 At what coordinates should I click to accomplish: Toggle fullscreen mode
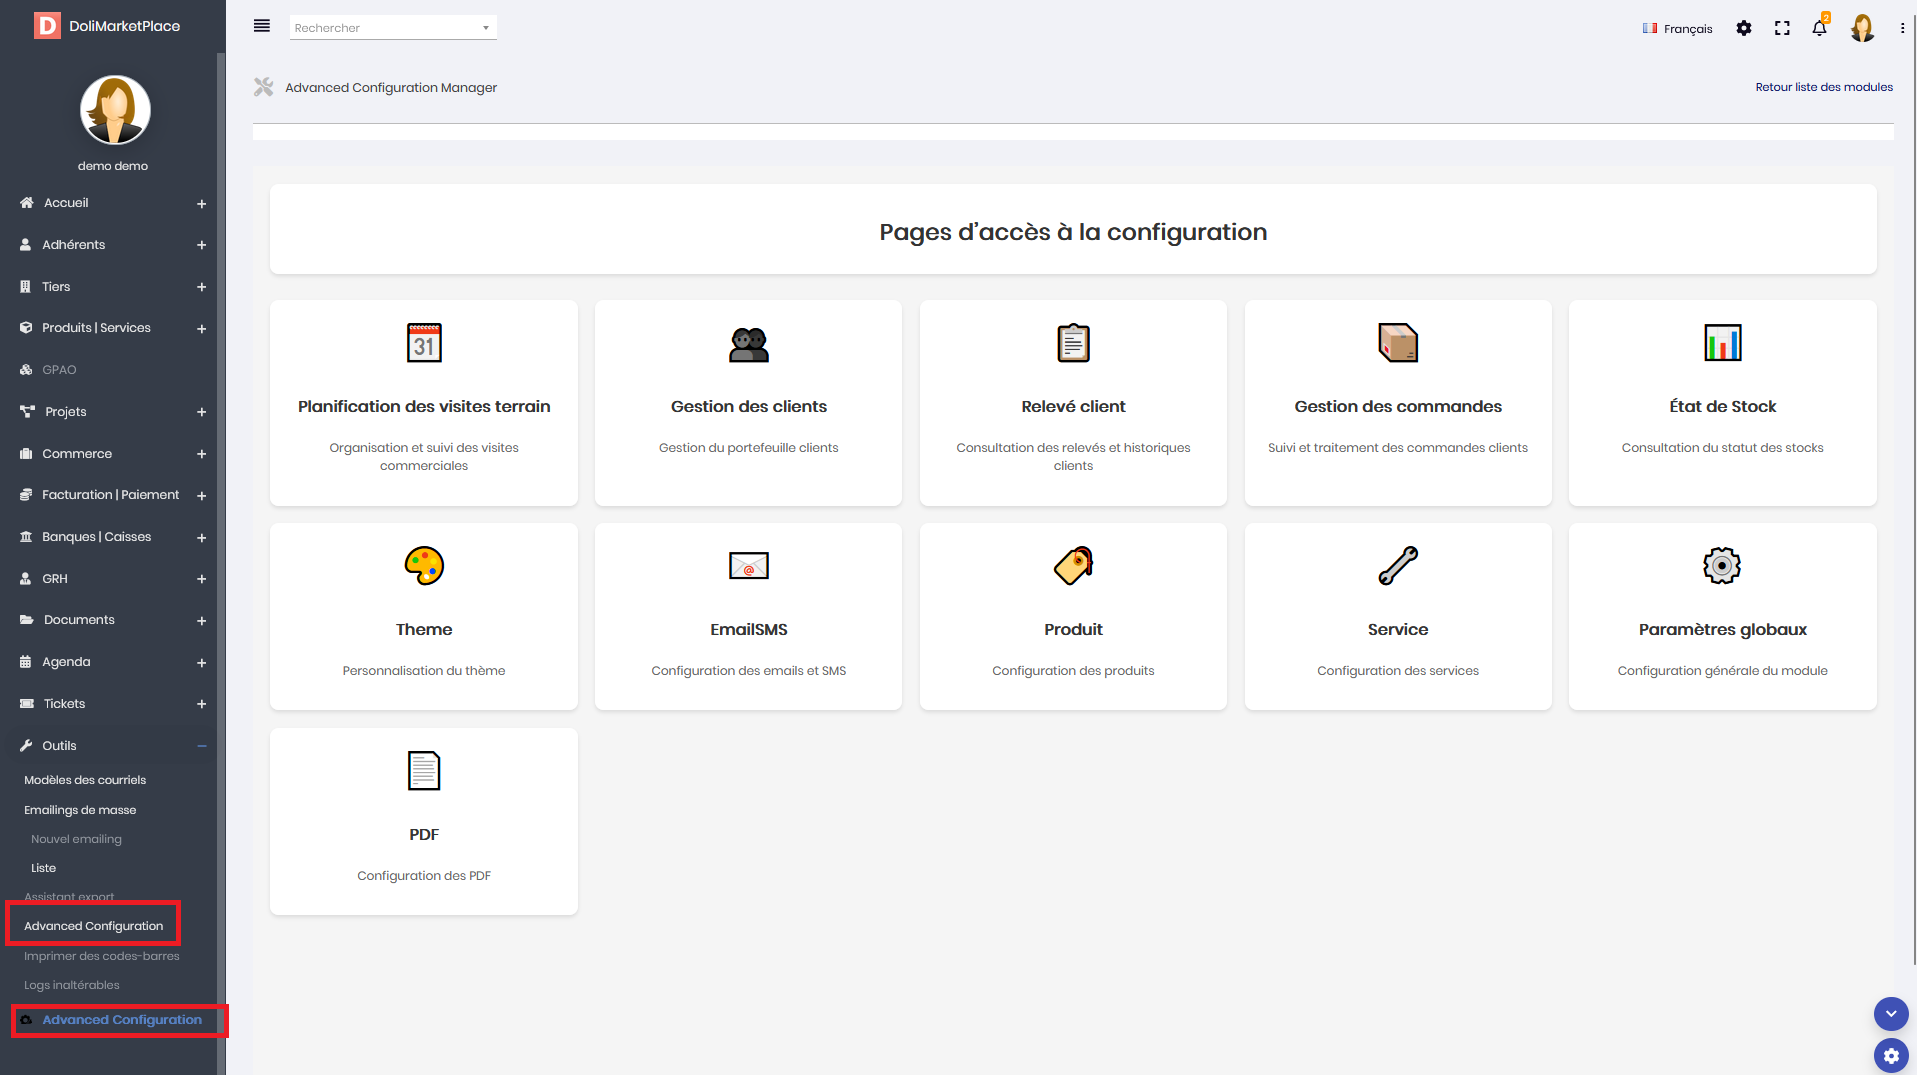[x=1782, y=28]
